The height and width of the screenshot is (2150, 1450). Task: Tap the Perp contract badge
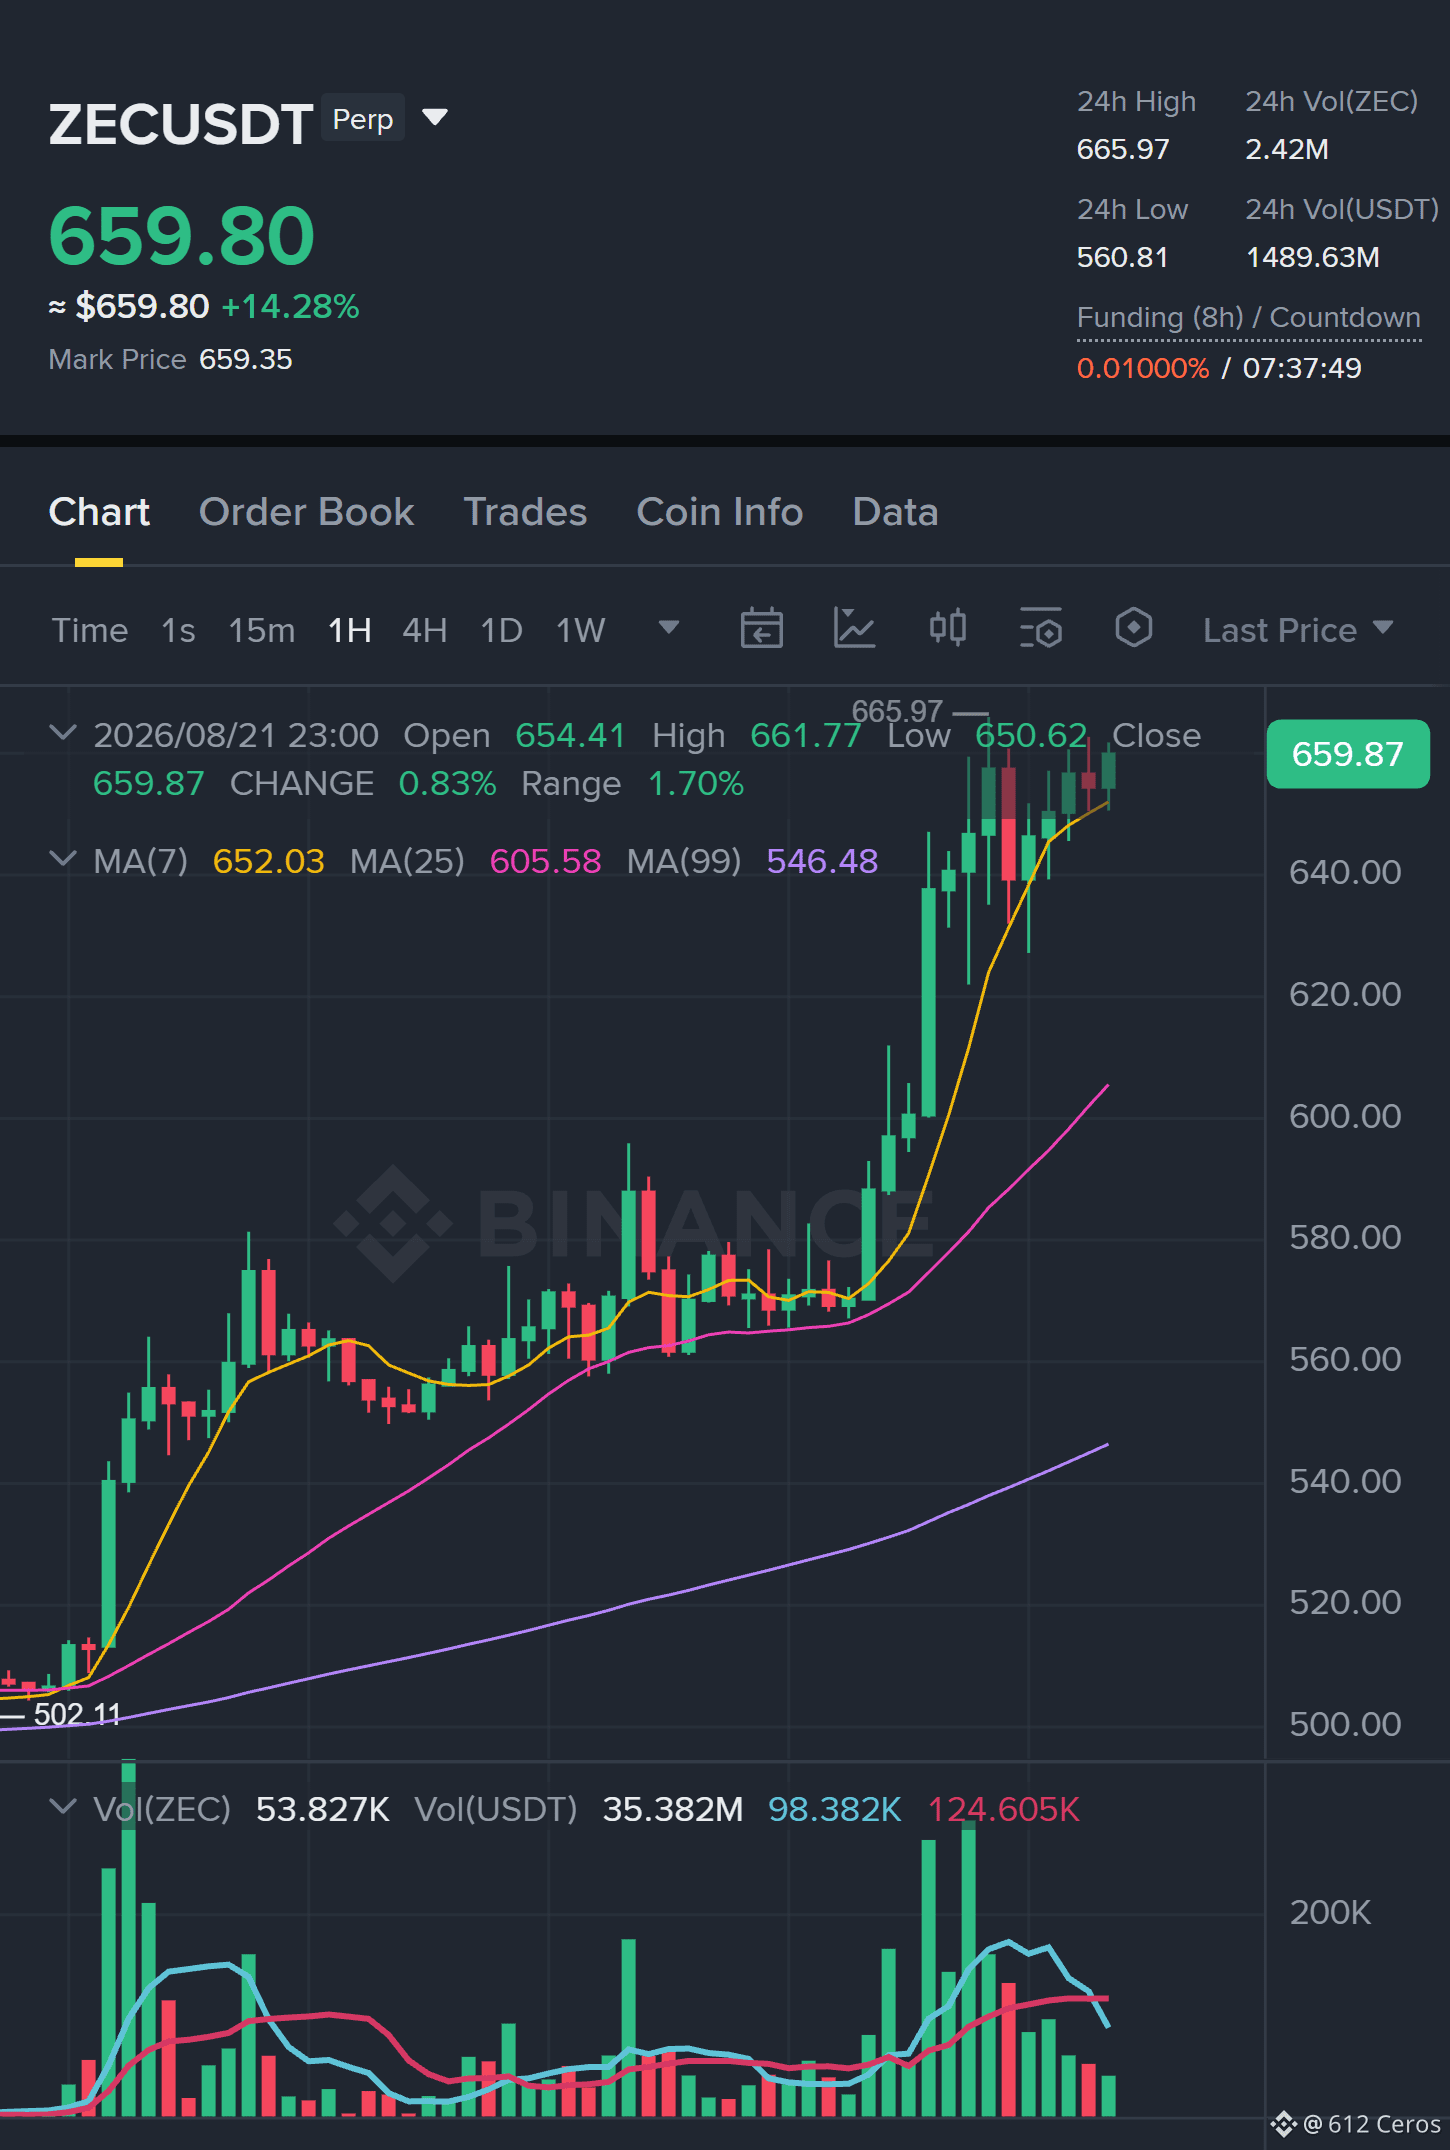coord(363,119)
